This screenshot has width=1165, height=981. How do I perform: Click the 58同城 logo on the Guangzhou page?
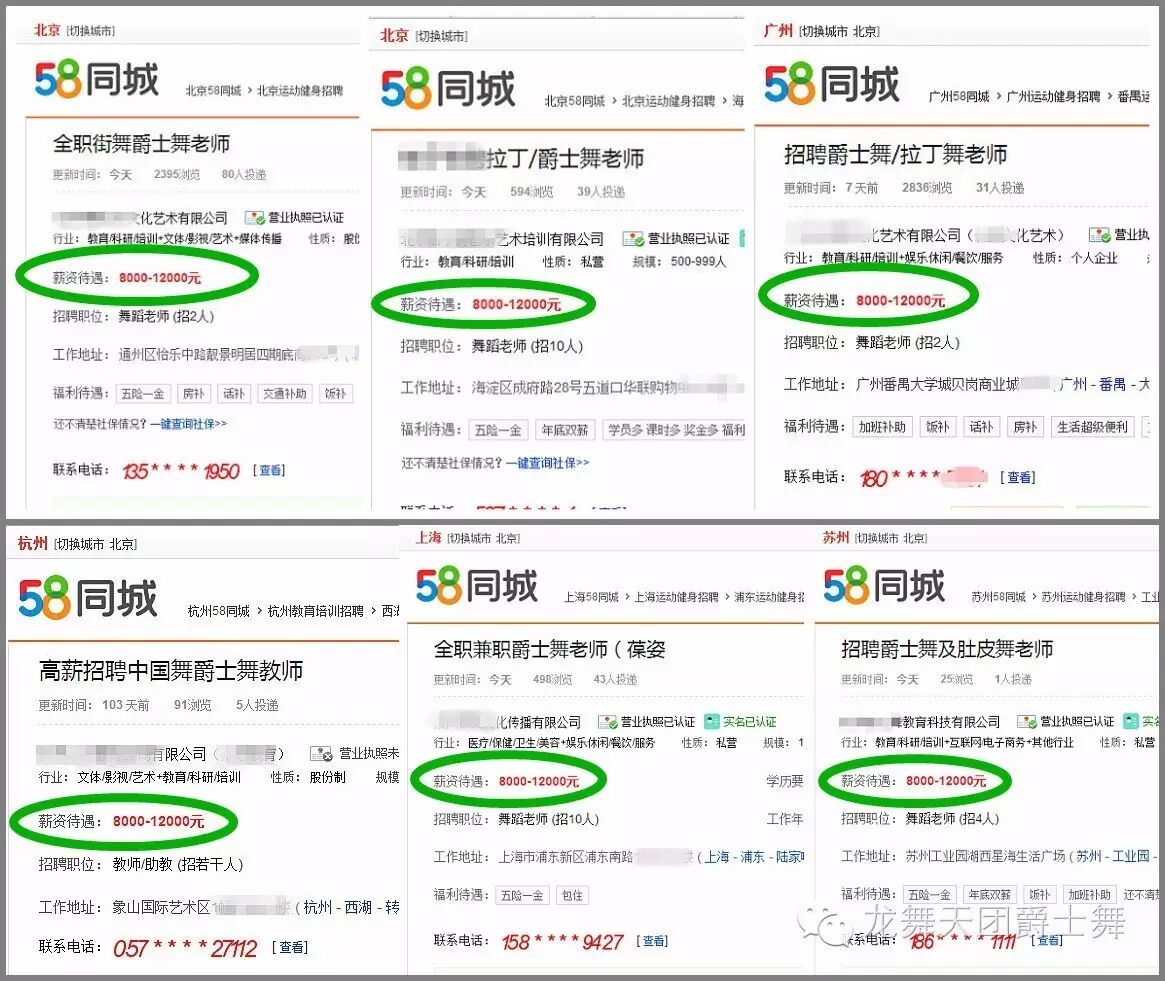tap(831, 84)
